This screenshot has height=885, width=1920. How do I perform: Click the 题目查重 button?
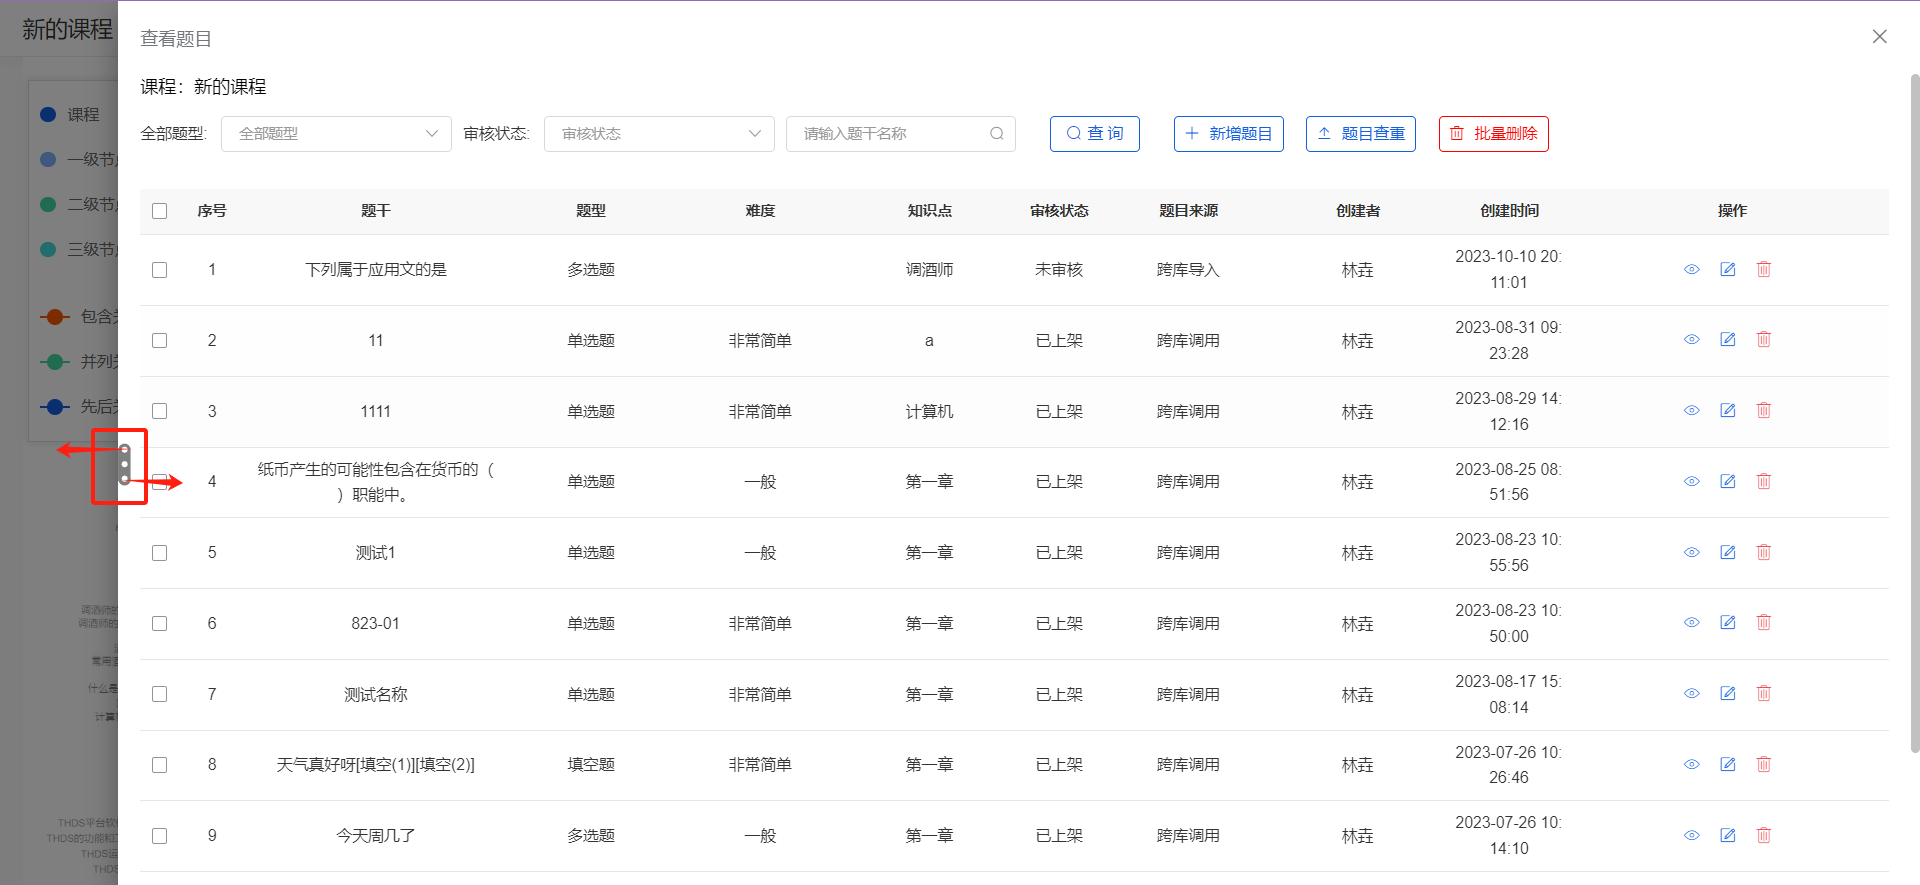[x=1360, y=134]
